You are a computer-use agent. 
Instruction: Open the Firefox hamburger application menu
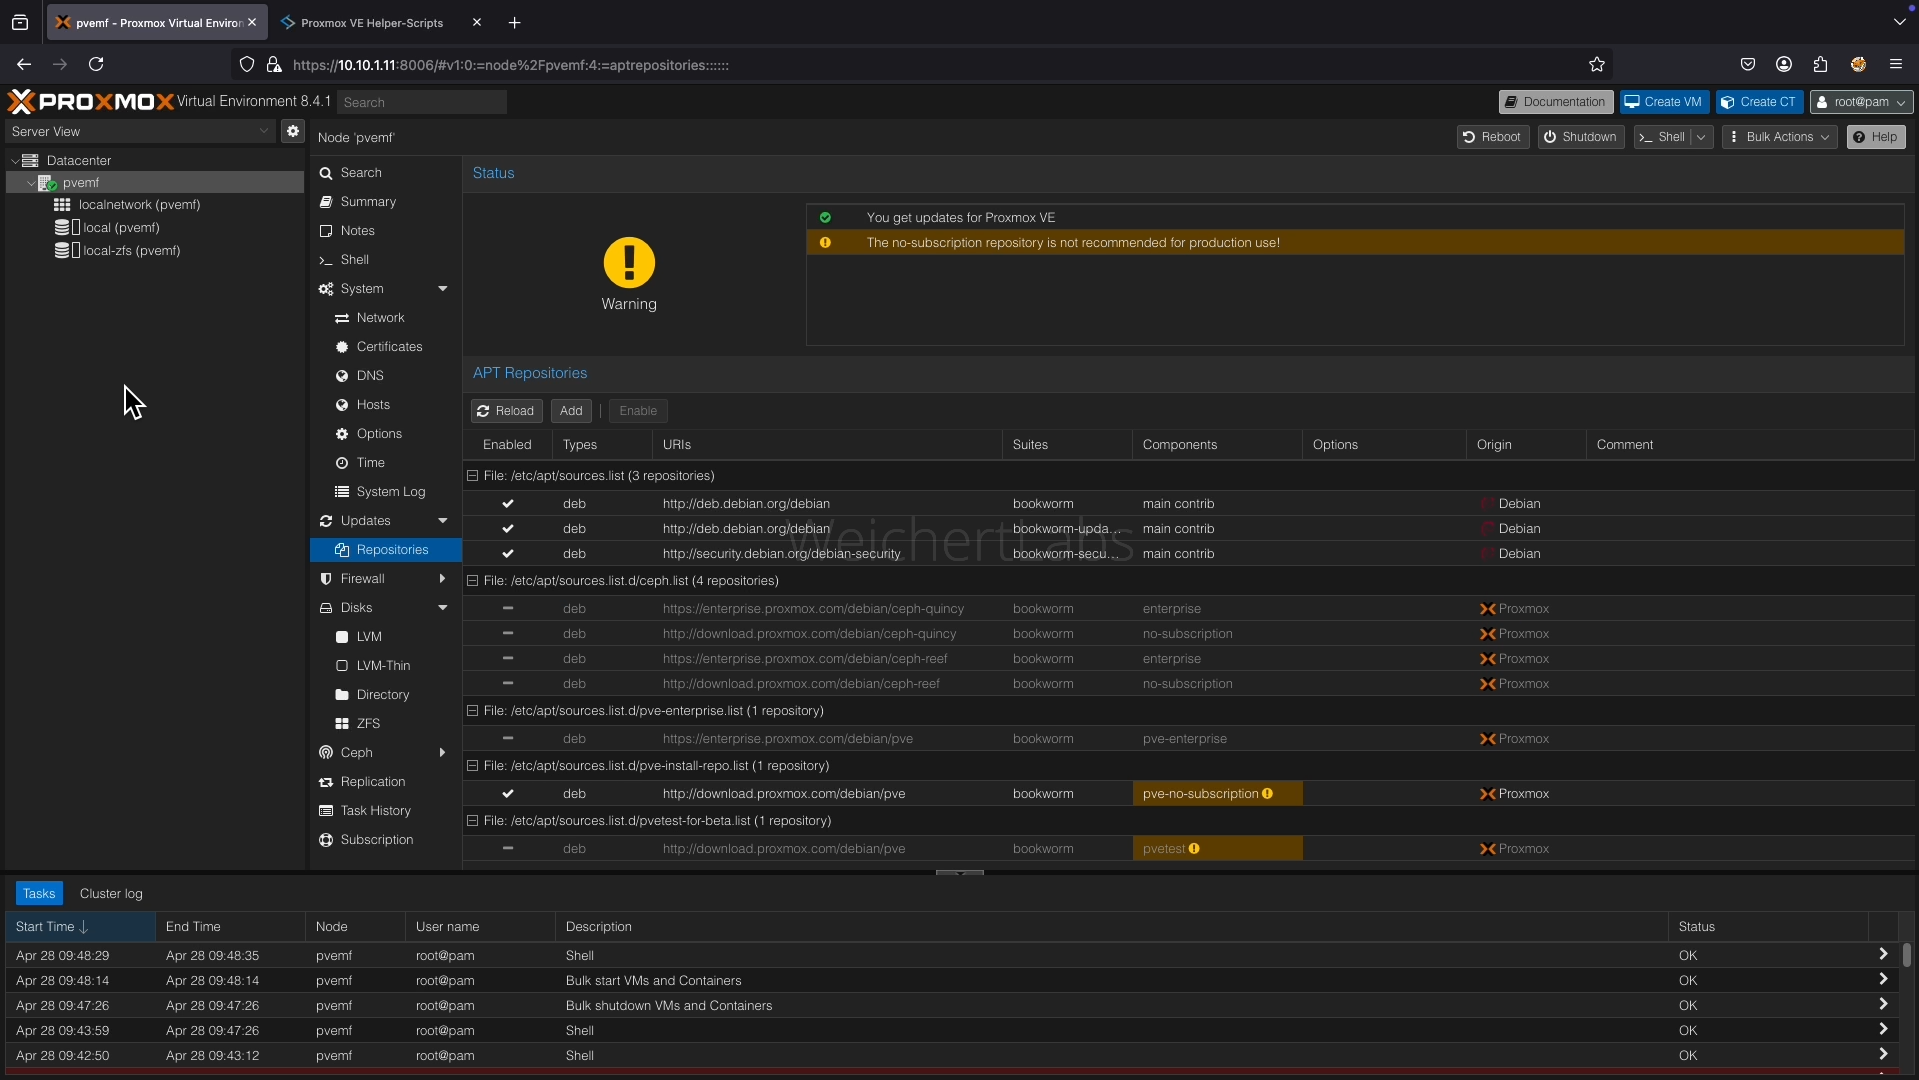1895,65
